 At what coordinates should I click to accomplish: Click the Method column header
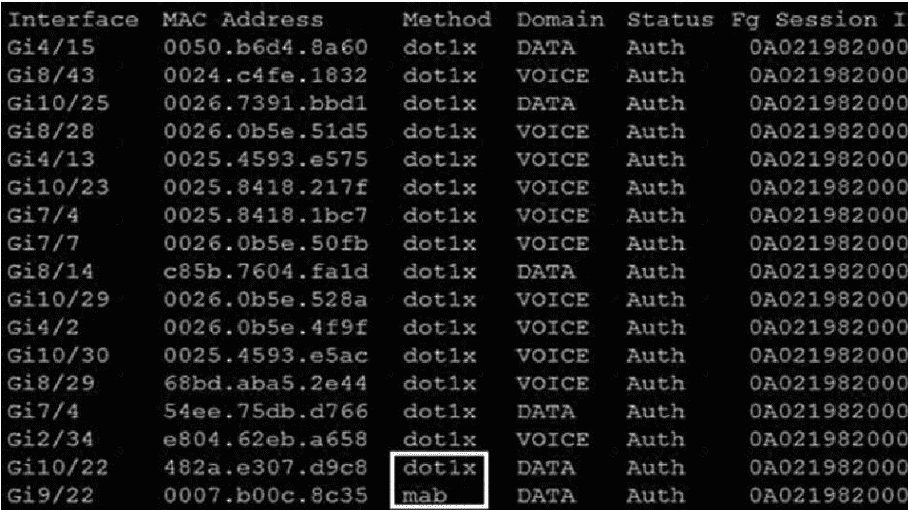pyautogui.click(x=447, y=20)
